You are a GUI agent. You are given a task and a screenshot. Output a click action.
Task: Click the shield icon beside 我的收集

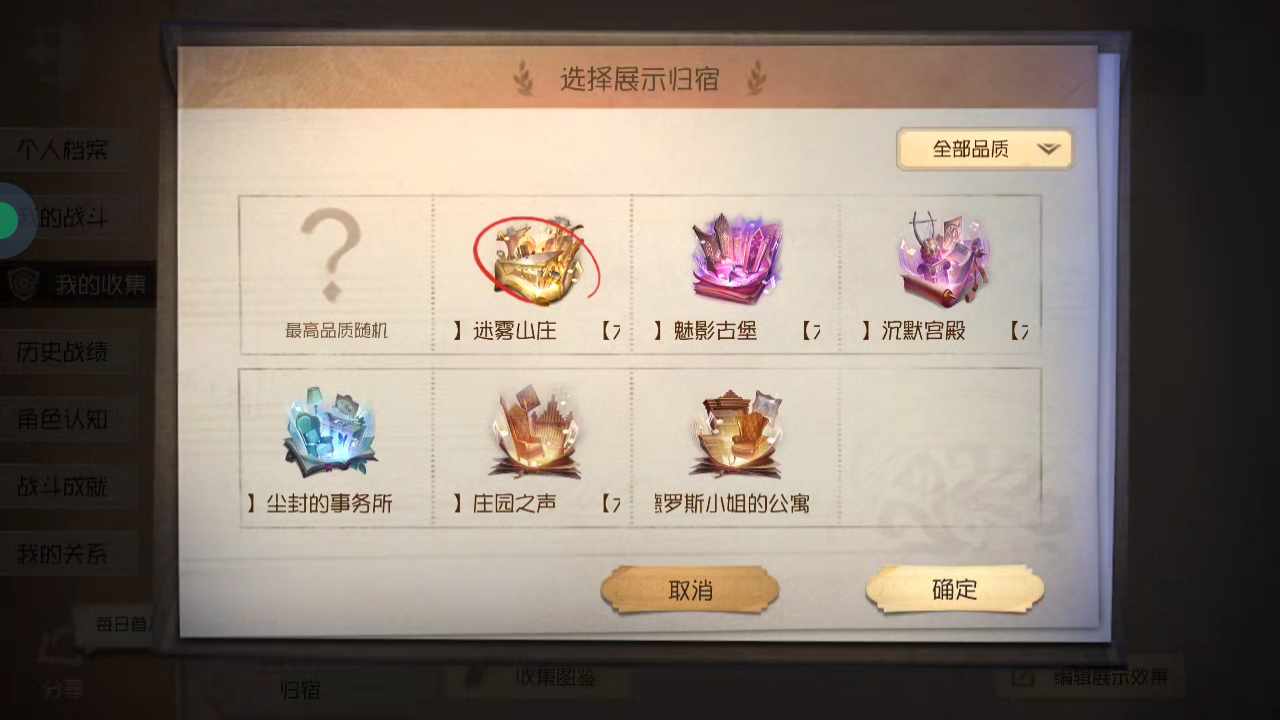[x=24, y=285]
